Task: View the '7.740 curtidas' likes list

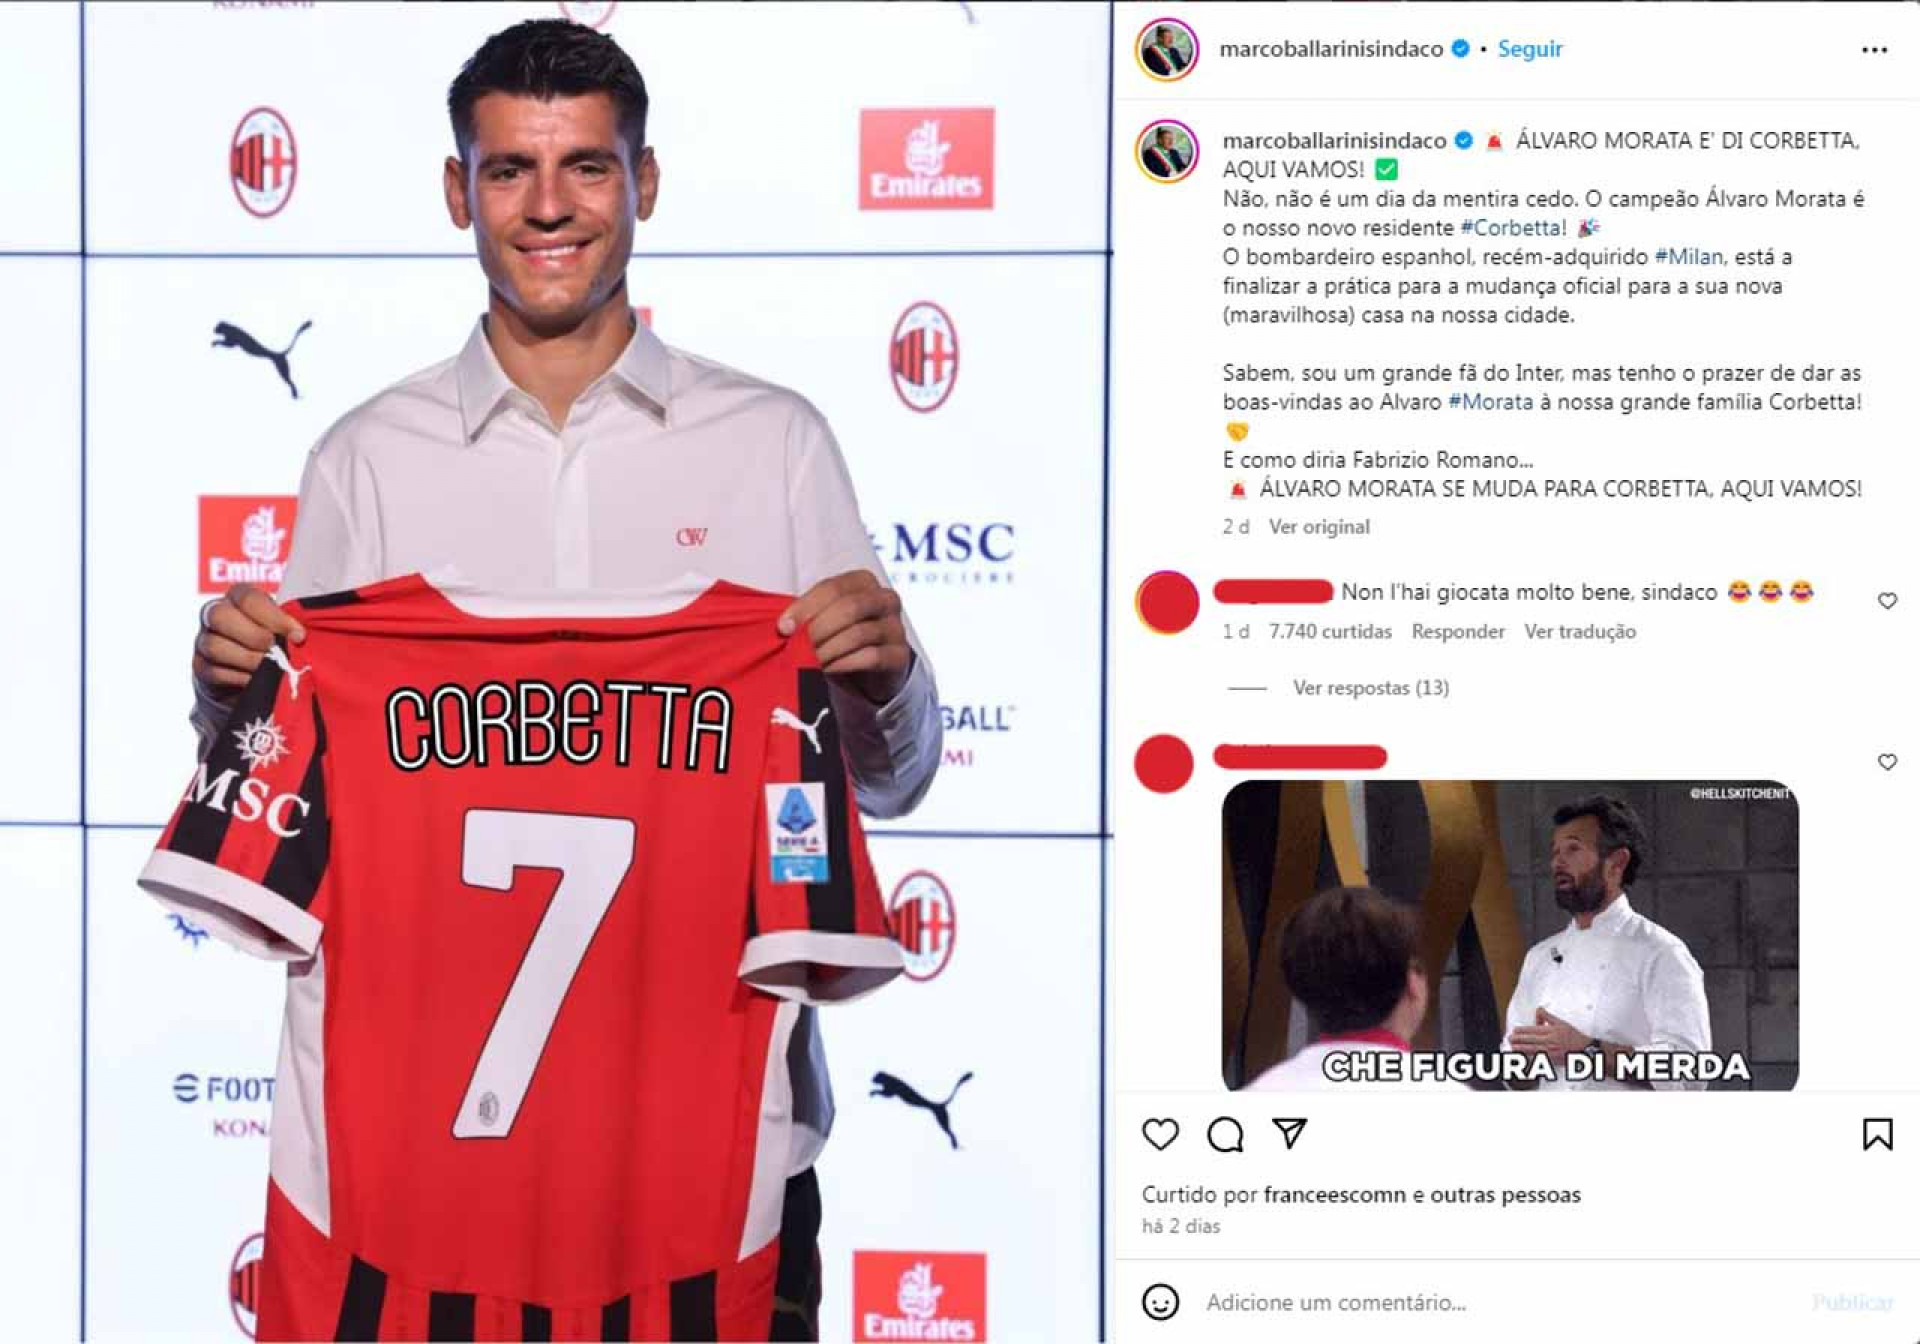Action: click(1330, 631)
